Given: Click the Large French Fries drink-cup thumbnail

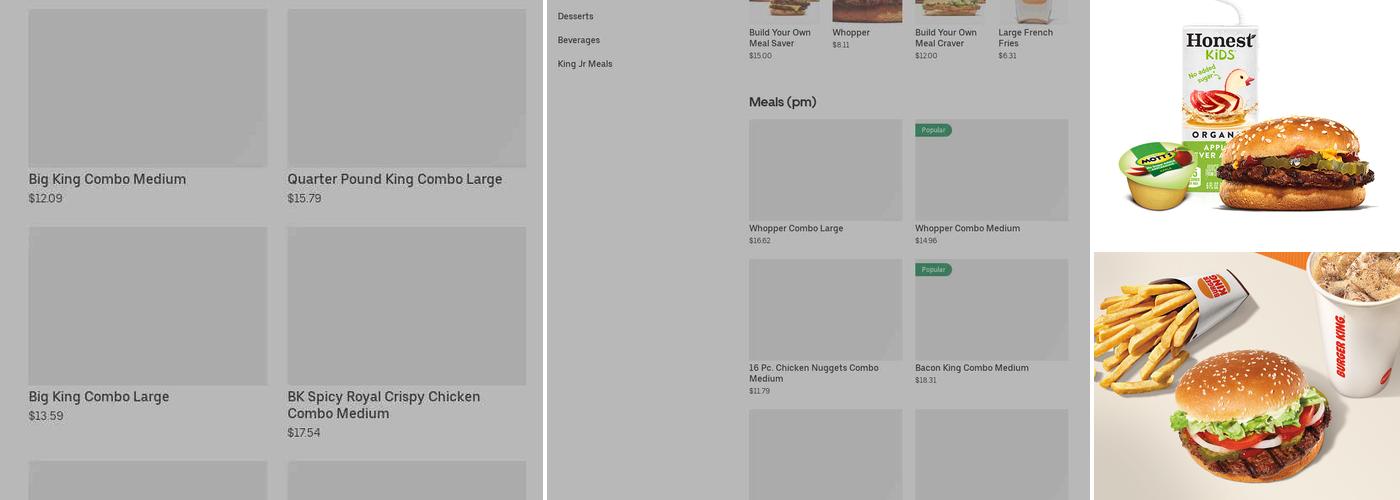Looking at the screenshot, I should 1033,11.
